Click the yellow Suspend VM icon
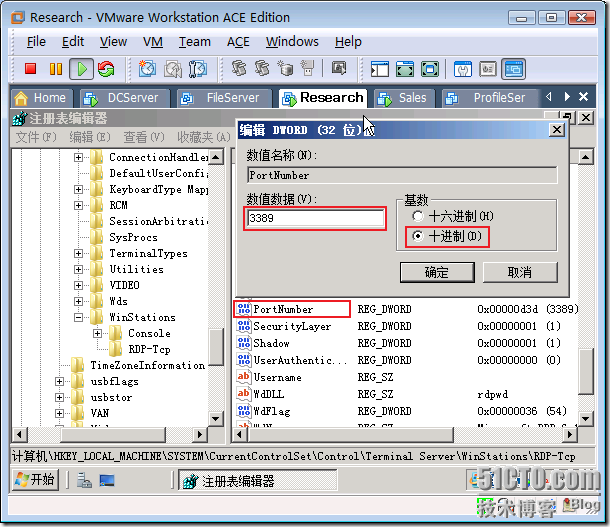 (56, 69)
